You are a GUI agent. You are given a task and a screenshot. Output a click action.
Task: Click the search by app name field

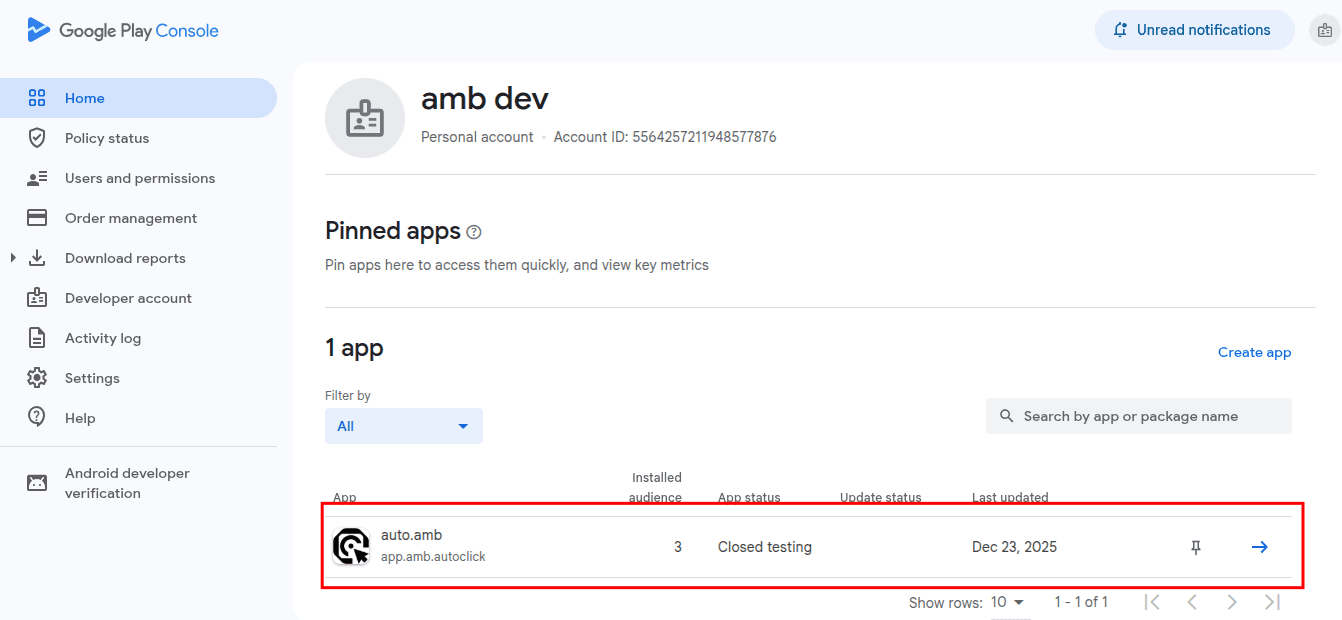1139,416
